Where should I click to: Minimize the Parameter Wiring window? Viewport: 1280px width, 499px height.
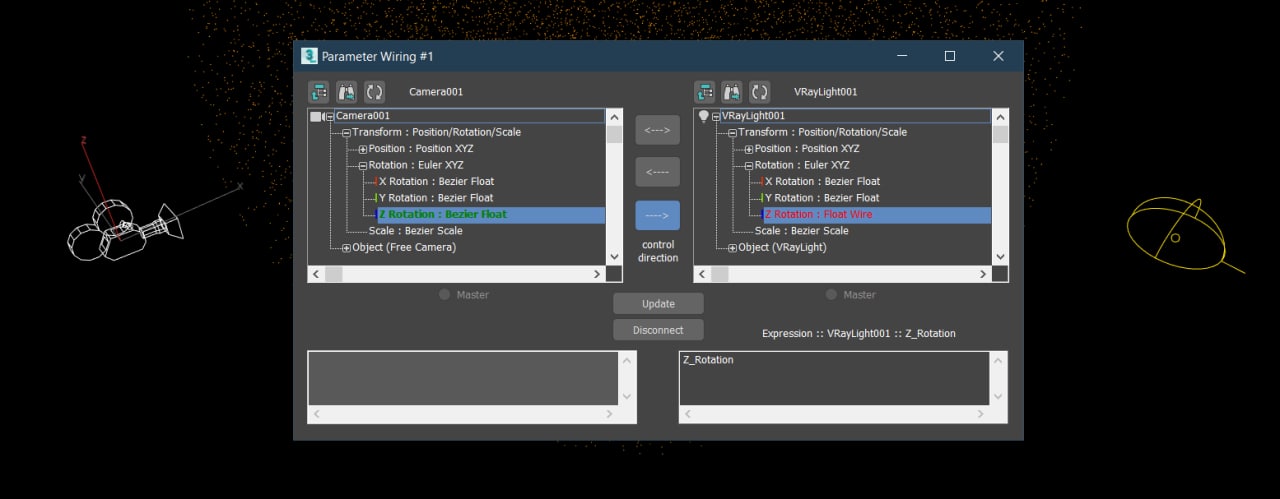[x=902, y=56]
